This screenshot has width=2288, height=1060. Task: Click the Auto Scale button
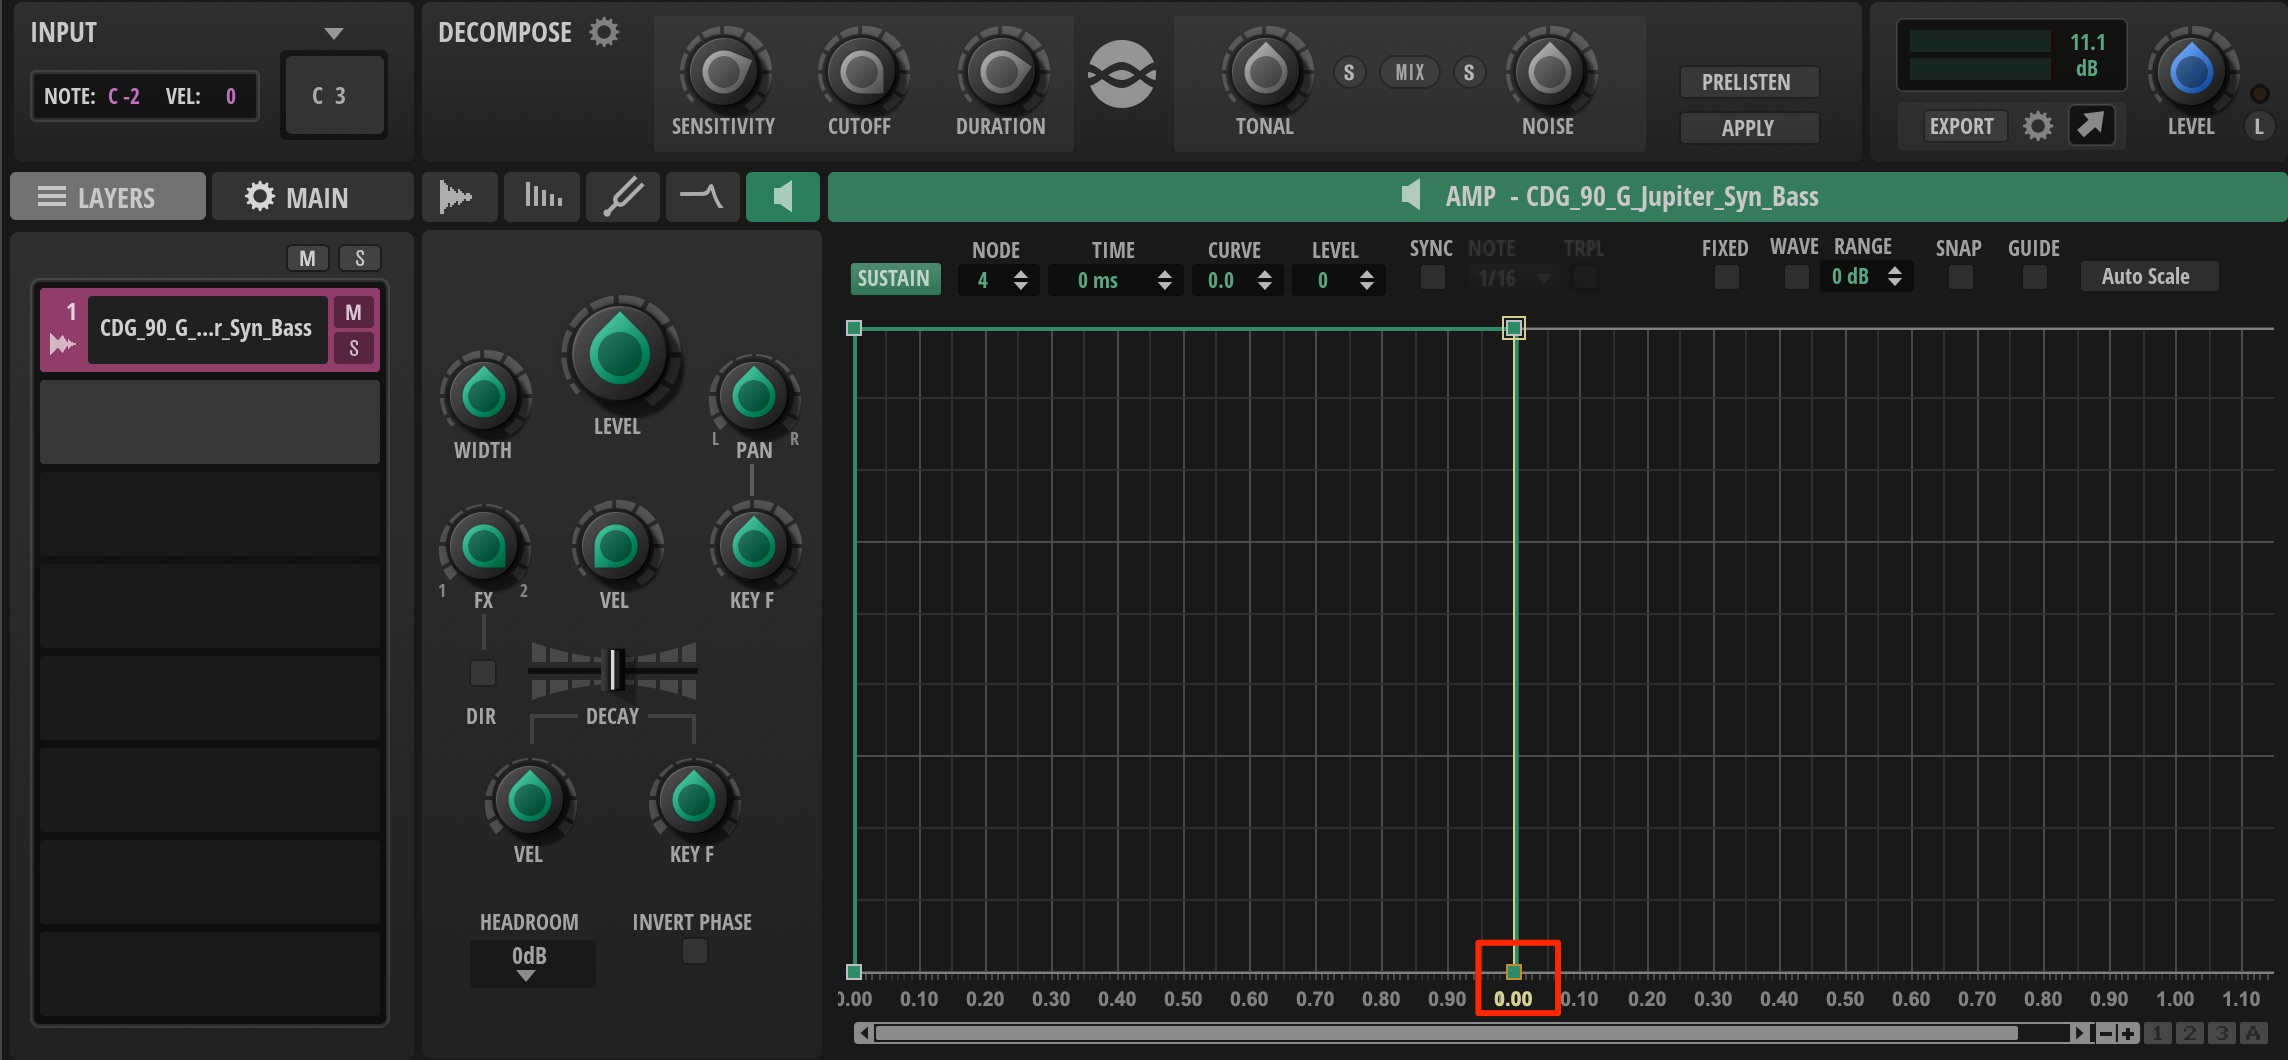click(2148, 277)
